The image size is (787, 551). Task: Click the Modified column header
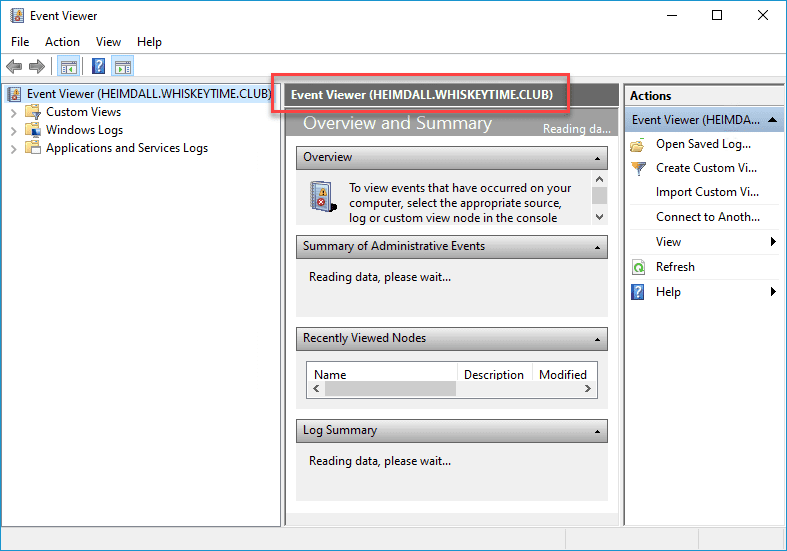point(564,374)
